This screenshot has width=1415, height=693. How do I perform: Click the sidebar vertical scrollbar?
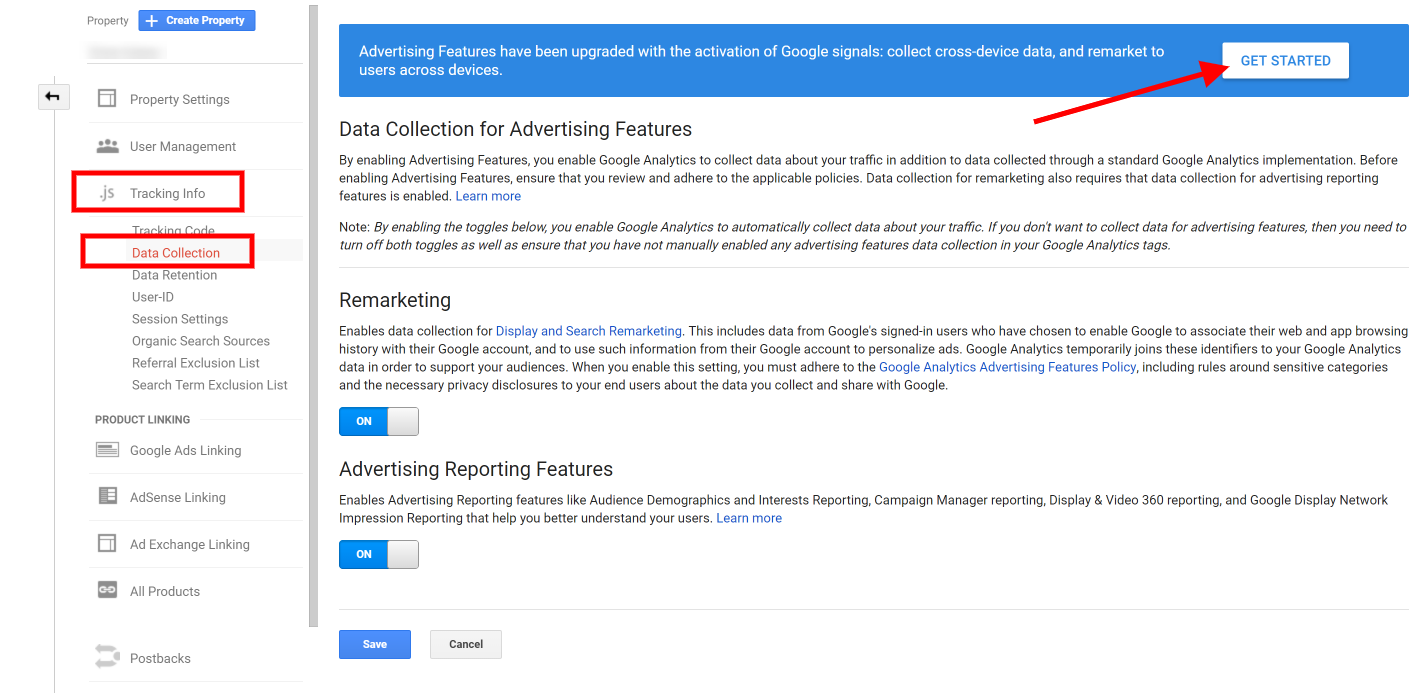(x=313, y=315)
